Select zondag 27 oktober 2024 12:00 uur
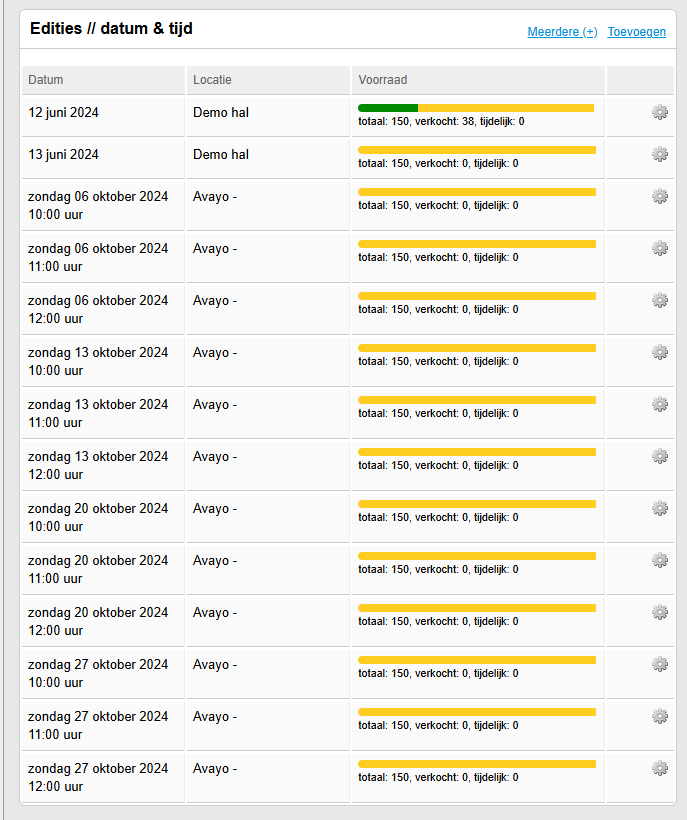The width and height of the screenshot is (687, 820). point(98,778)
